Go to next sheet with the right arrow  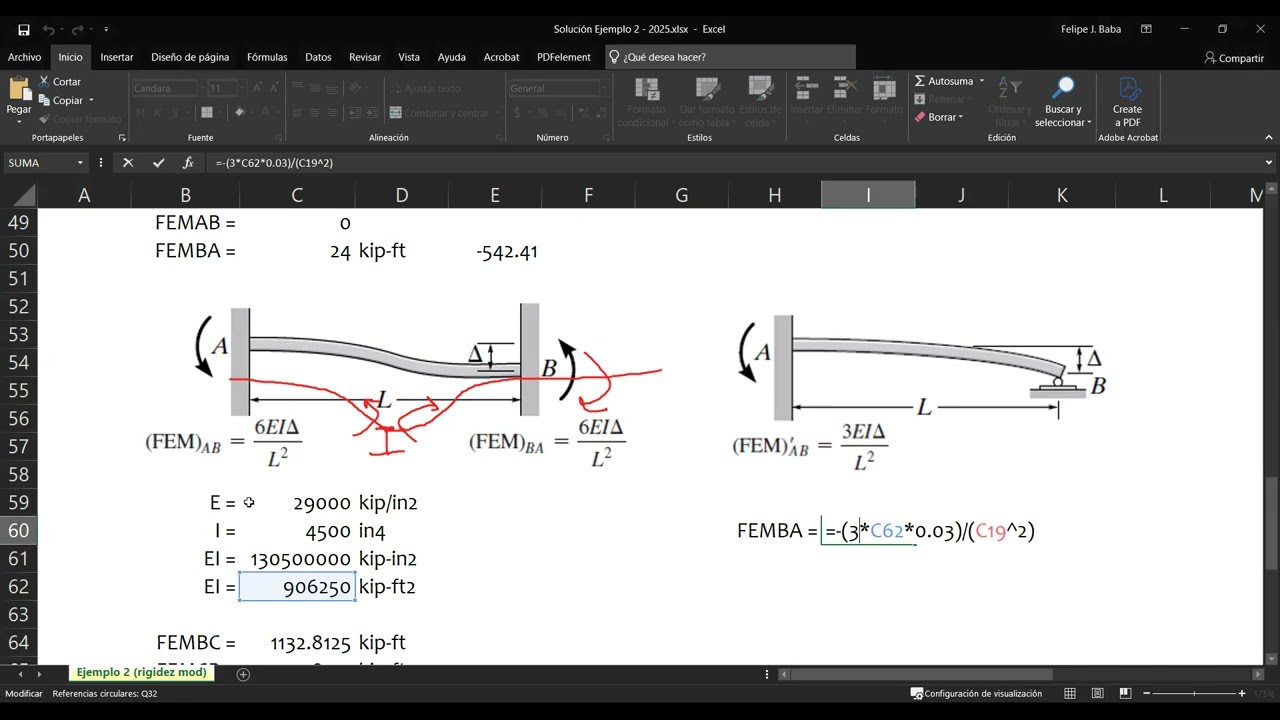coord(39,674)
